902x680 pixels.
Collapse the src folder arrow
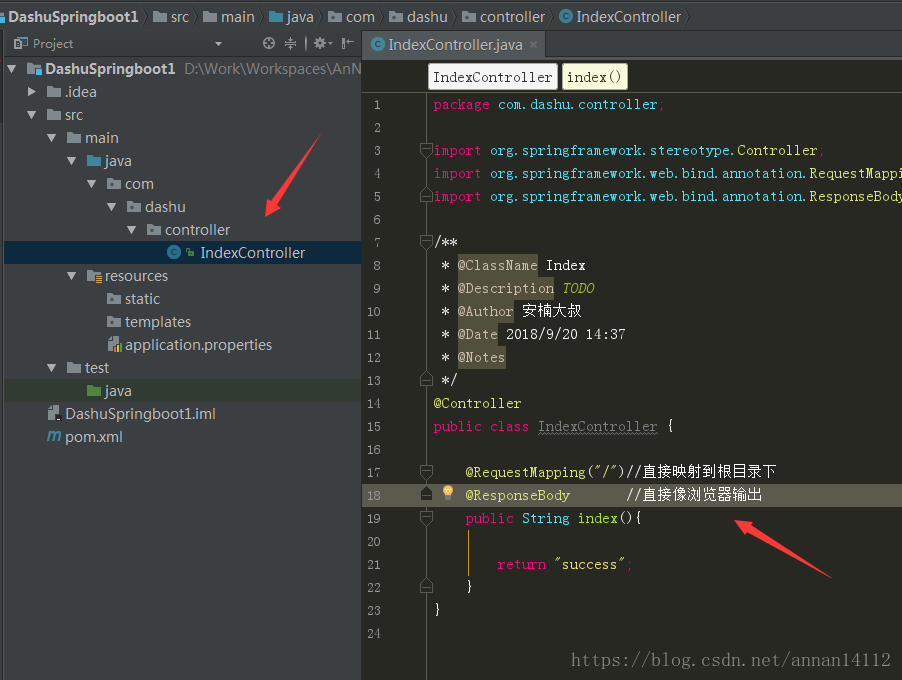[32, 115]
